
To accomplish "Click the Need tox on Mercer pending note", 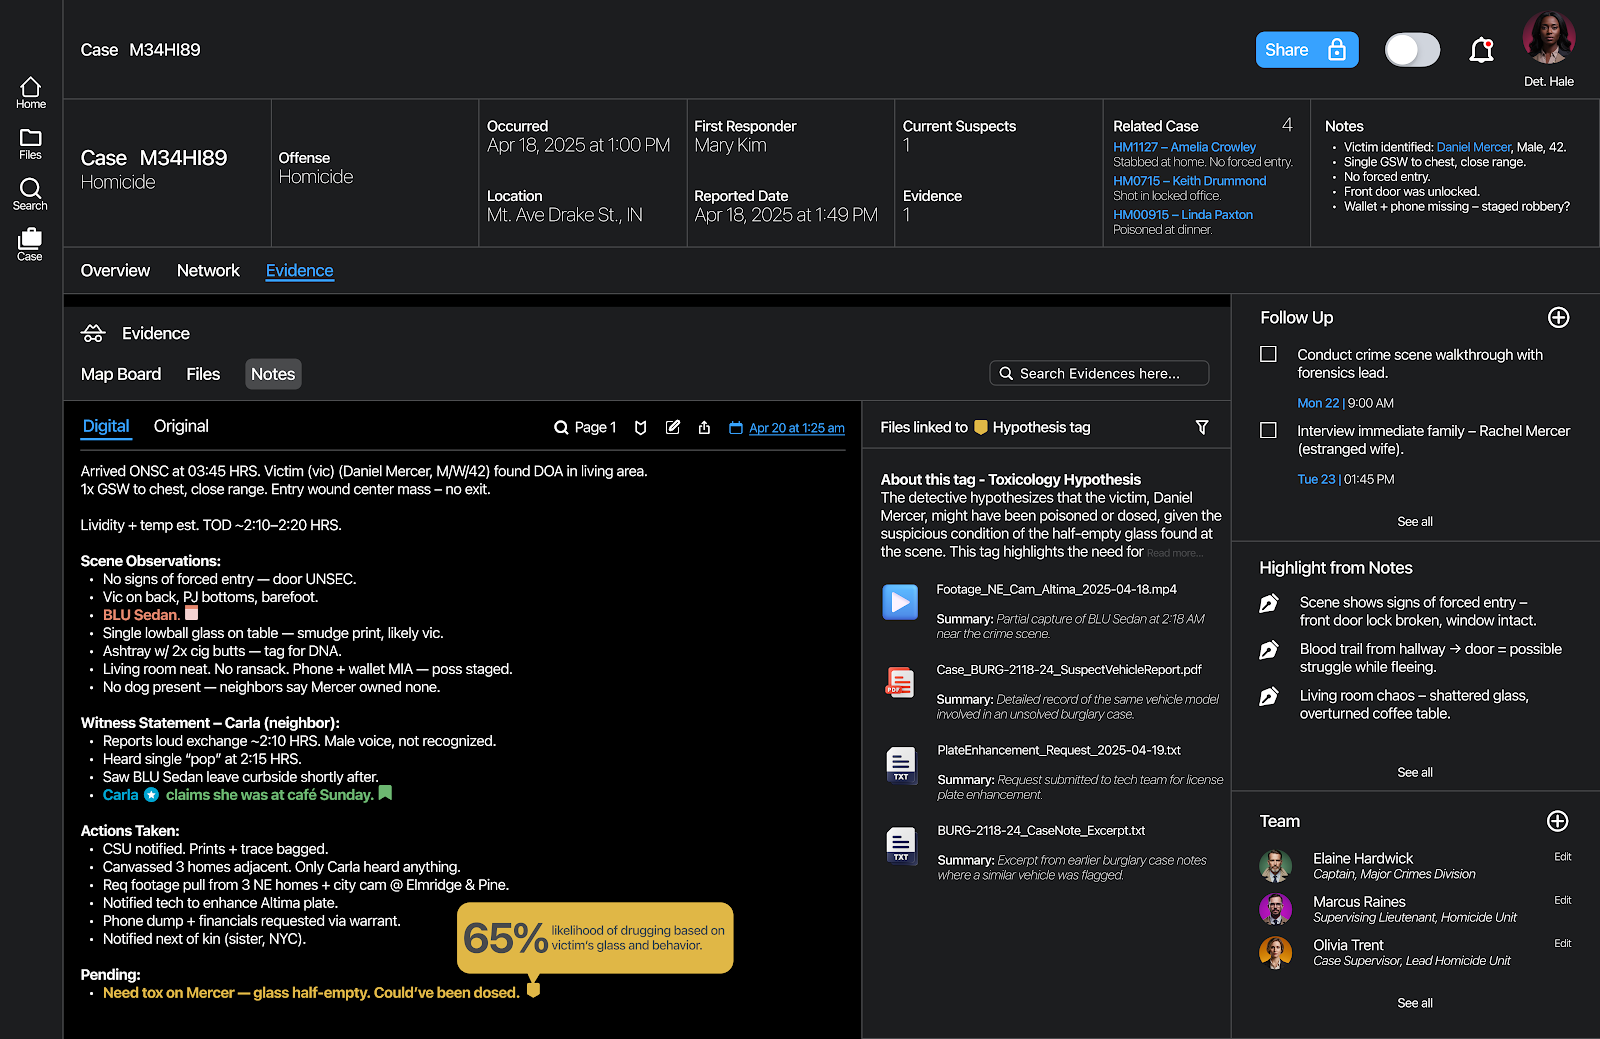I will click(311, 993).
